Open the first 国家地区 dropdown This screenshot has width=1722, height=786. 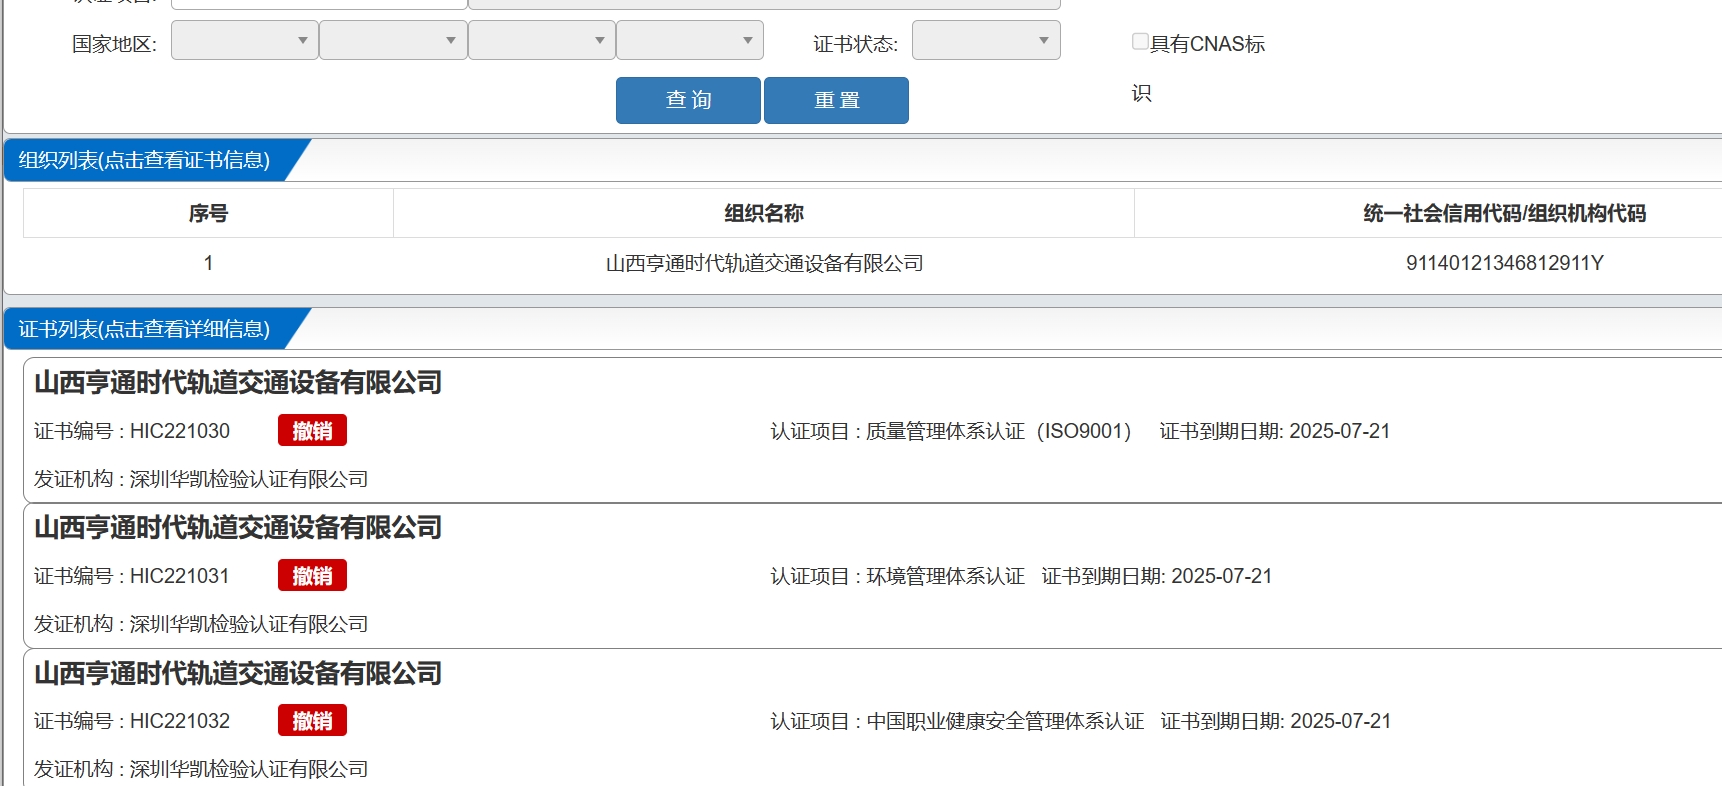pyautogui.click(x=245, y=41)
